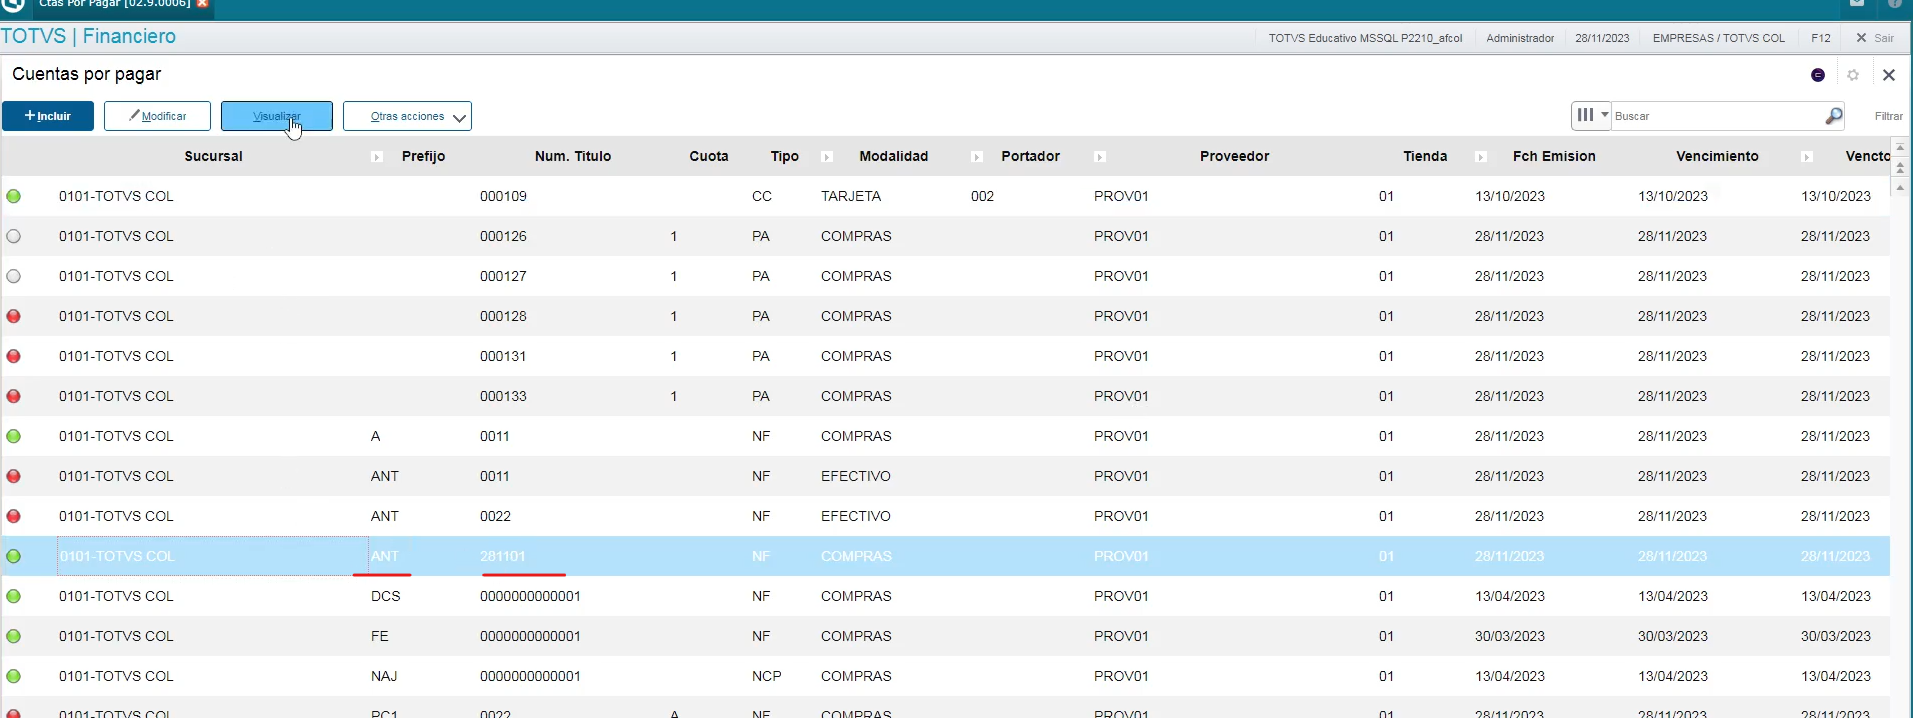
Task: Click red status icon of title 000128
Action: [14, 316]
